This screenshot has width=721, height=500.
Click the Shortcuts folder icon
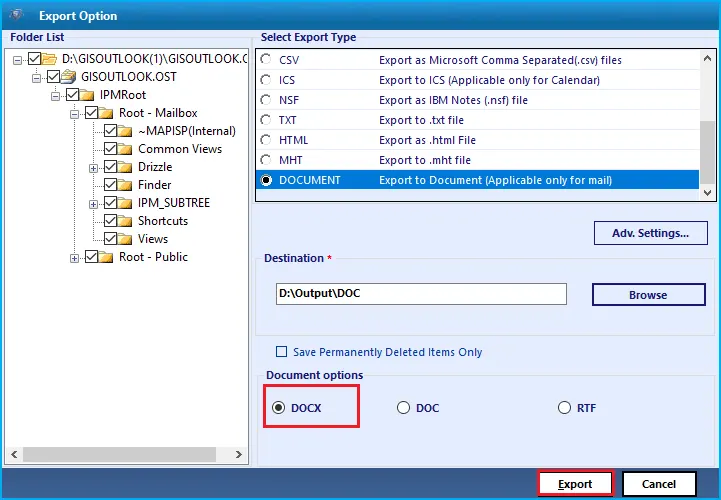125,221
